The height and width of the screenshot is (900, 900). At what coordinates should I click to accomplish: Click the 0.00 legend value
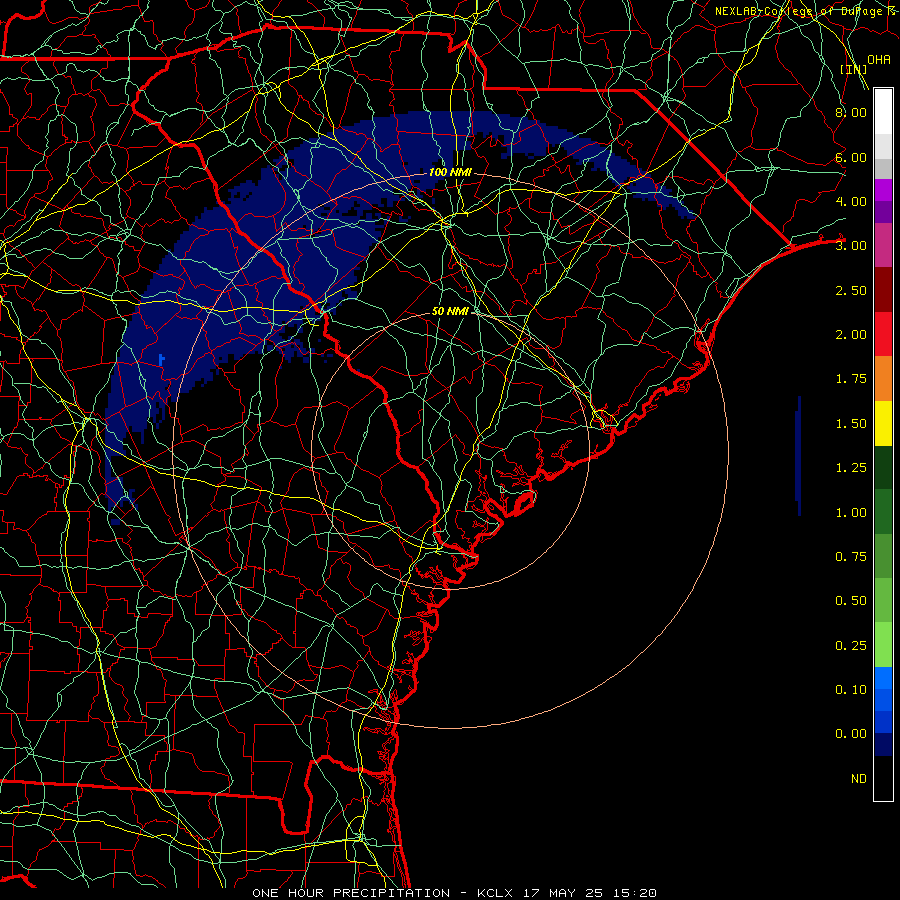tap(851, 734)
